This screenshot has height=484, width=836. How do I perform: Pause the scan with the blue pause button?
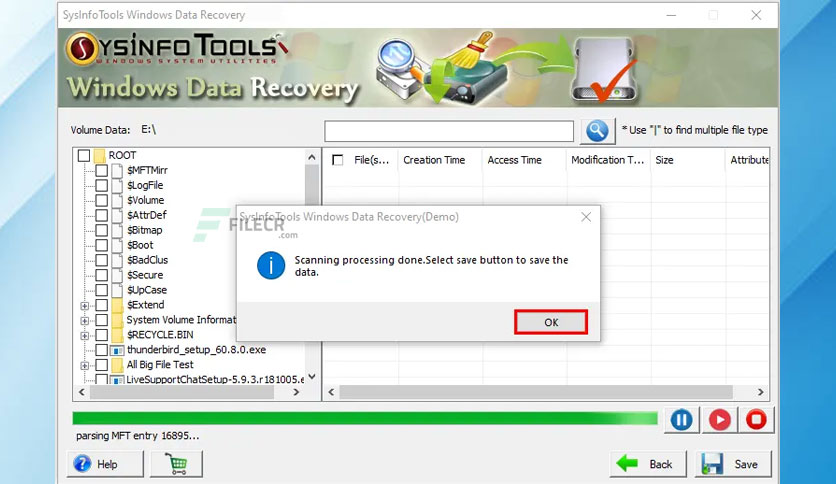(681, 420)
